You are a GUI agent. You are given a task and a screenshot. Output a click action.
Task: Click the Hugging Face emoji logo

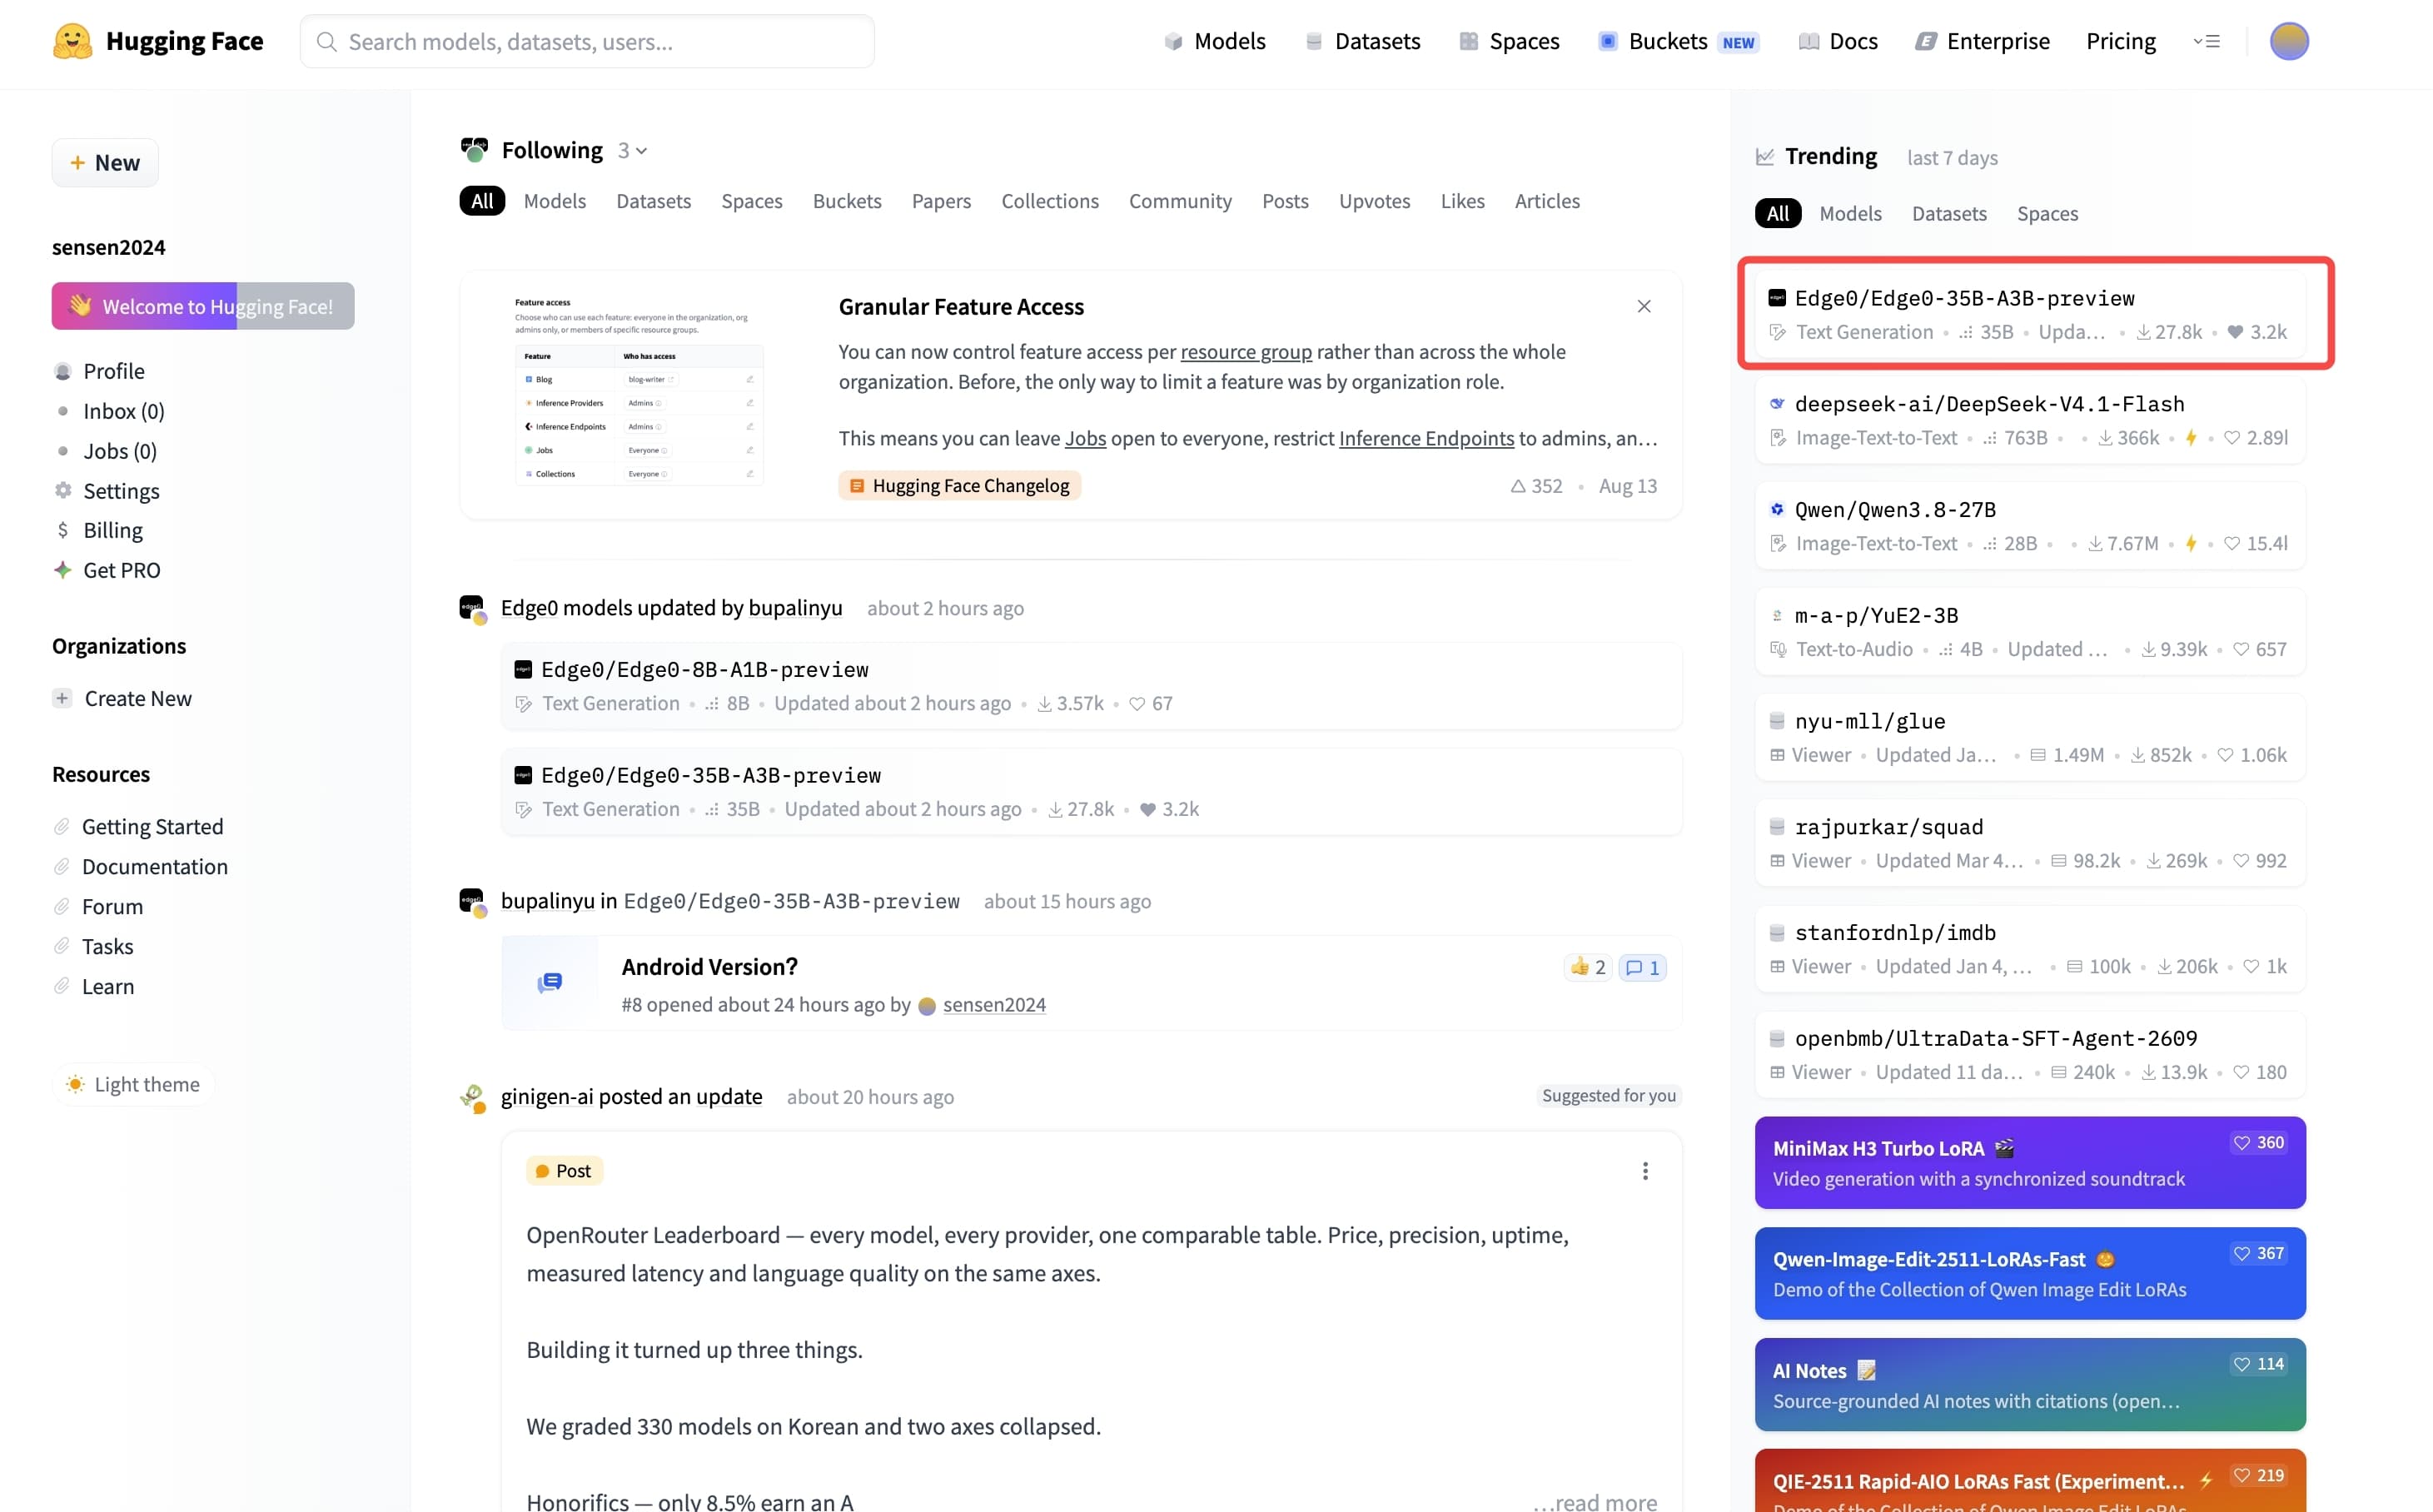point(72,41)
